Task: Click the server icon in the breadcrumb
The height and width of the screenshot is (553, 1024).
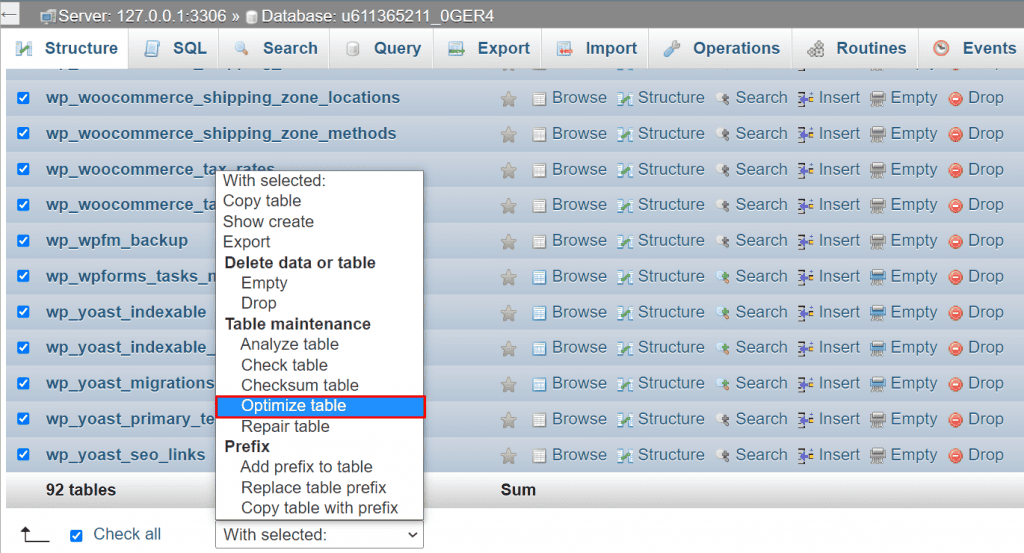Action: [47, 17]
